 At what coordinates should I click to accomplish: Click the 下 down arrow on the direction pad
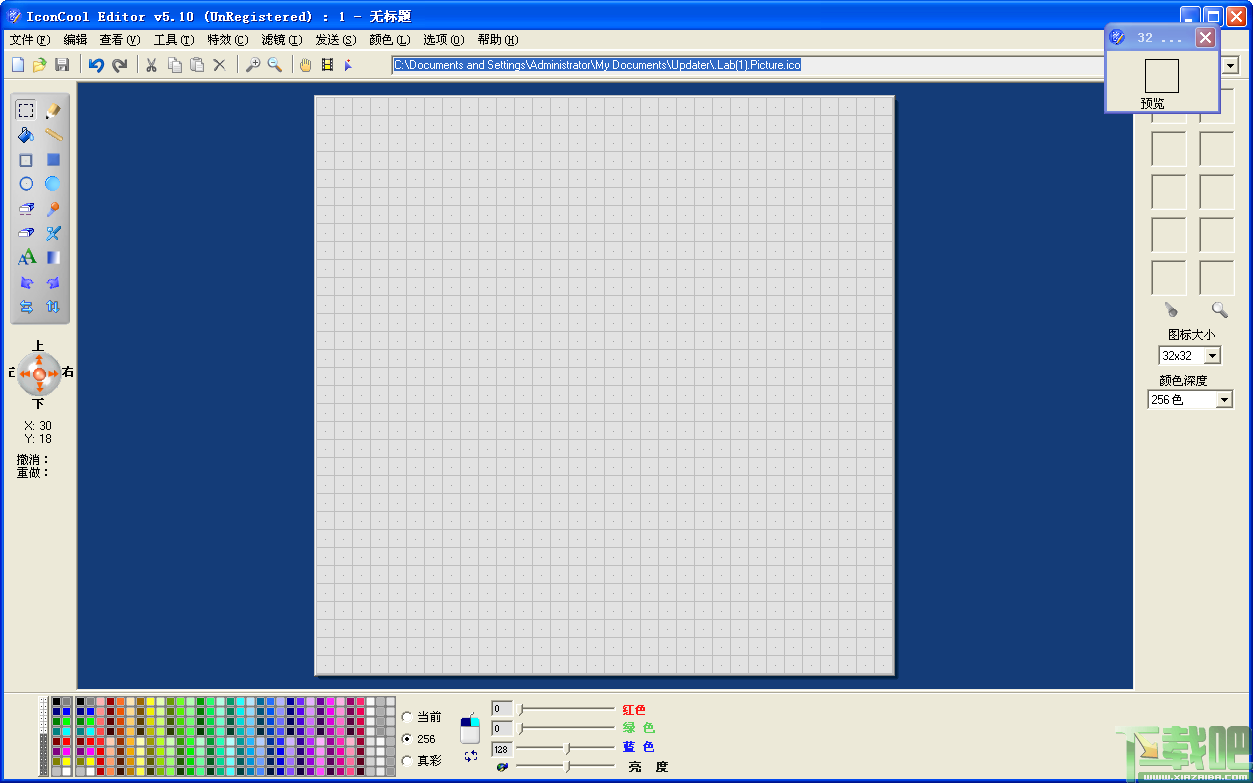pos(39,389)
